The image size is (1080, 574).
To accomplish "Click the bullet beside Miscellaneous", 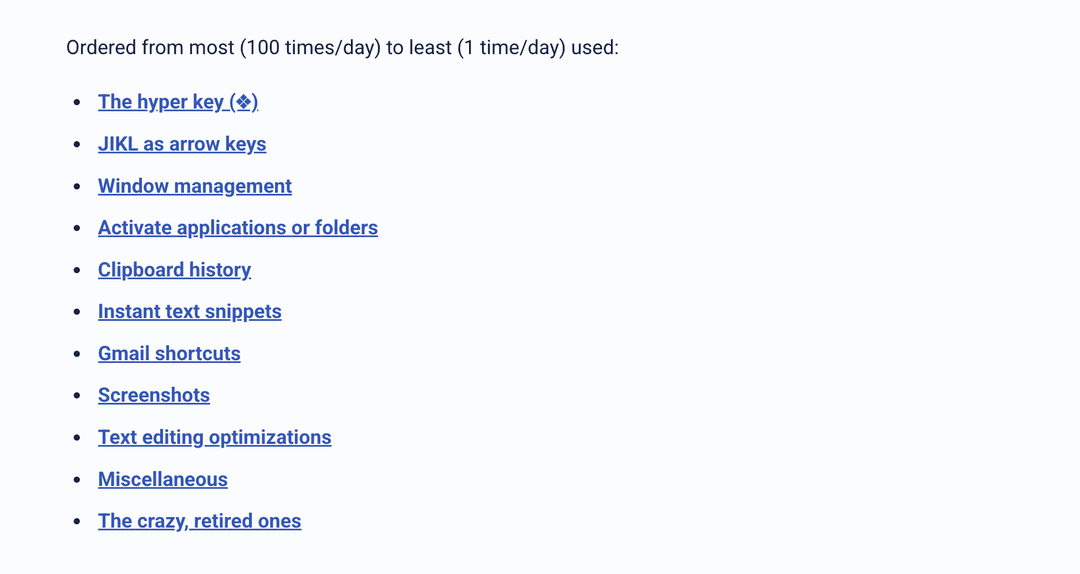I will pyautogui.click(x=77, y=481).
